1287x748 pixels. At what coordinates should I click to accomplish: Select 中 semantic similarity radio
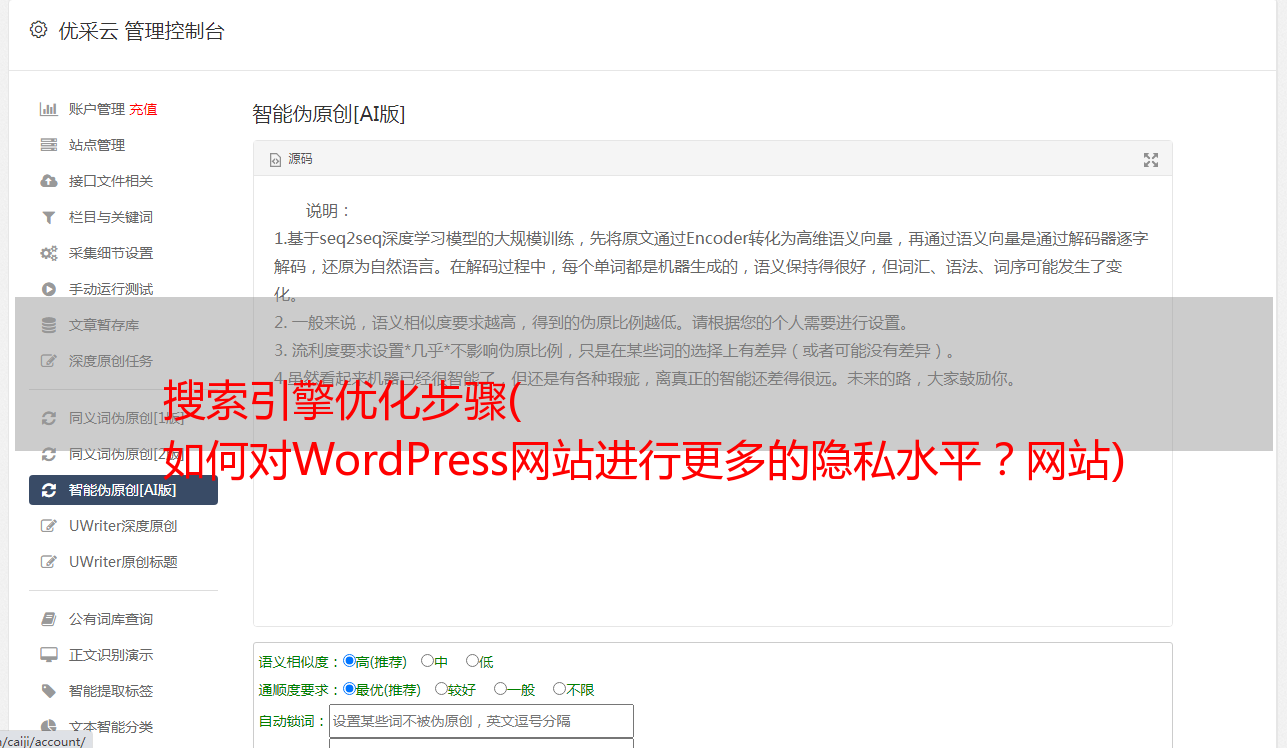pyautogui.click(x=427, y=661)
